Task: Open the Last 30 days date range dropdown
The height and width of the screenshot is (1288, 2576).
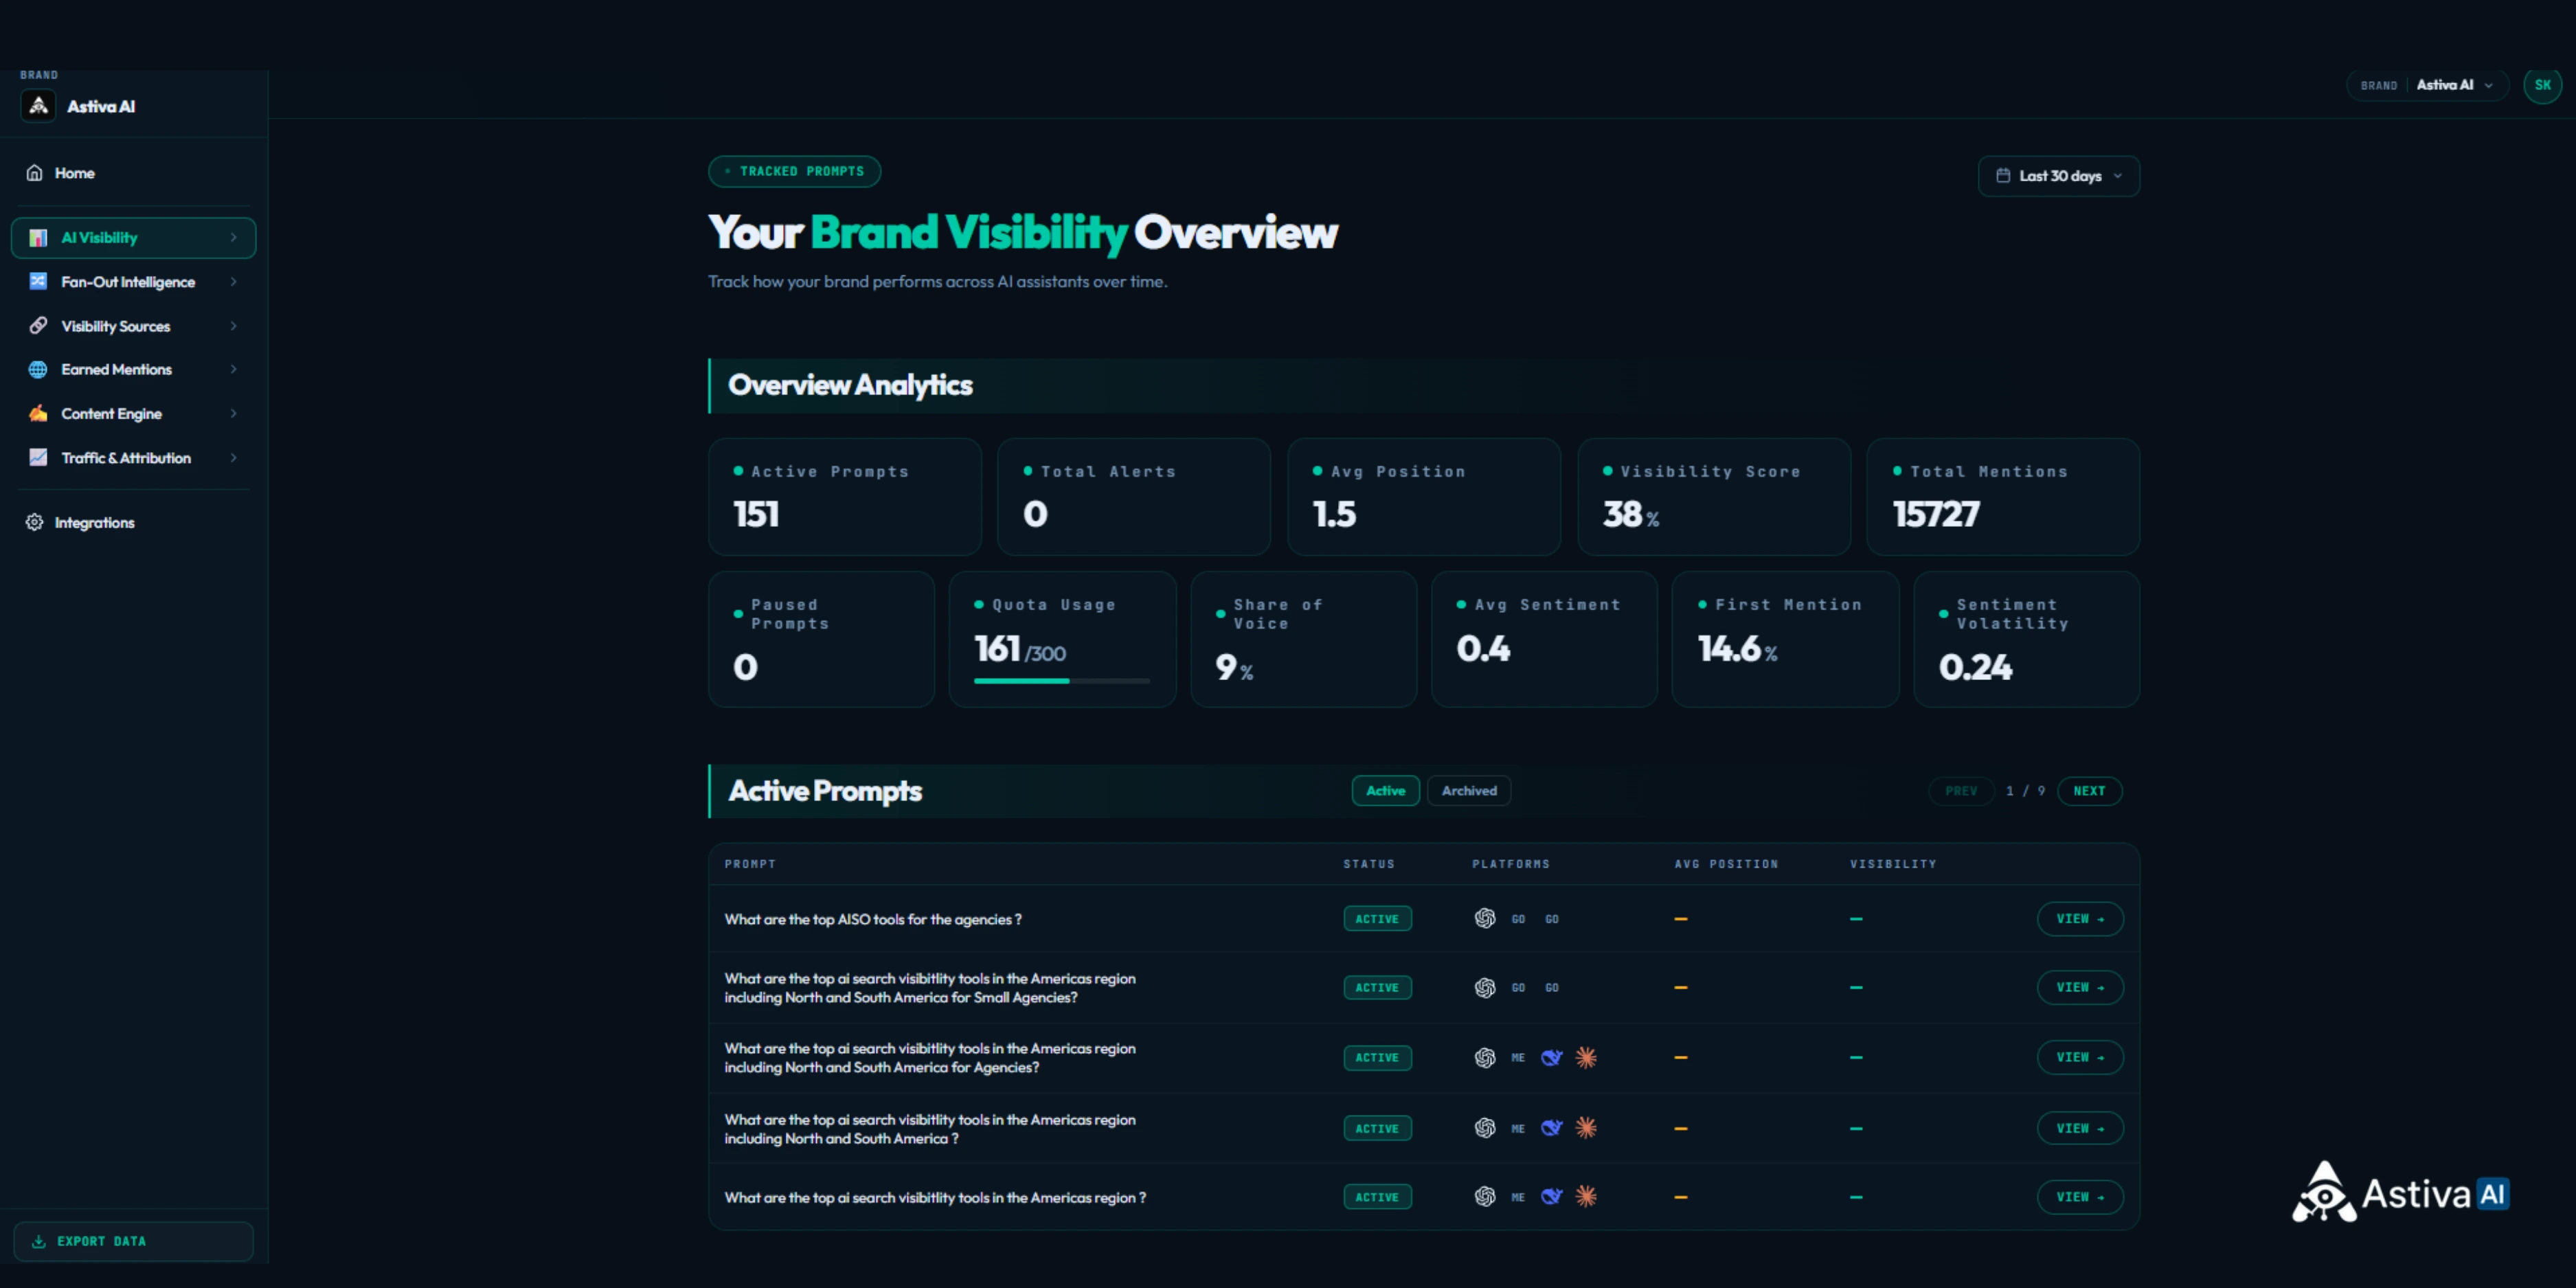Action: pyautogui.click(x=2058, y=176)
